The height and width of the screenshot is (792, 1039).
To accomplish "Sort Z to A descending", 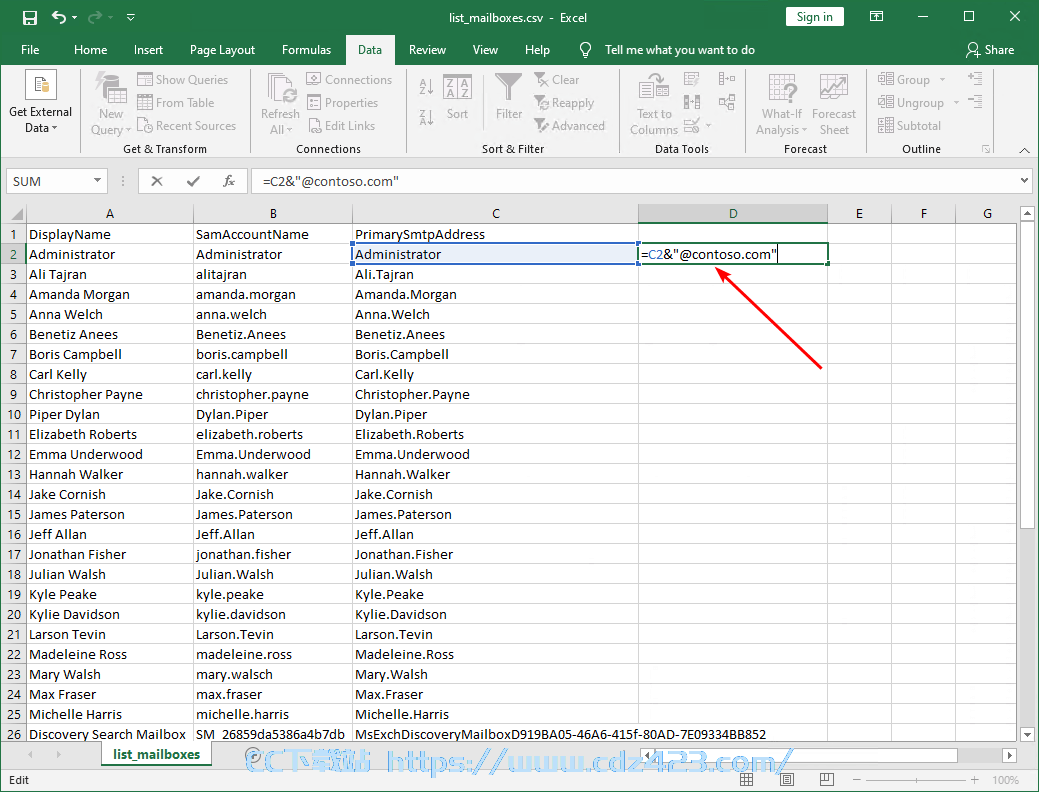I will pyautogui.click(x=426, y=117).
